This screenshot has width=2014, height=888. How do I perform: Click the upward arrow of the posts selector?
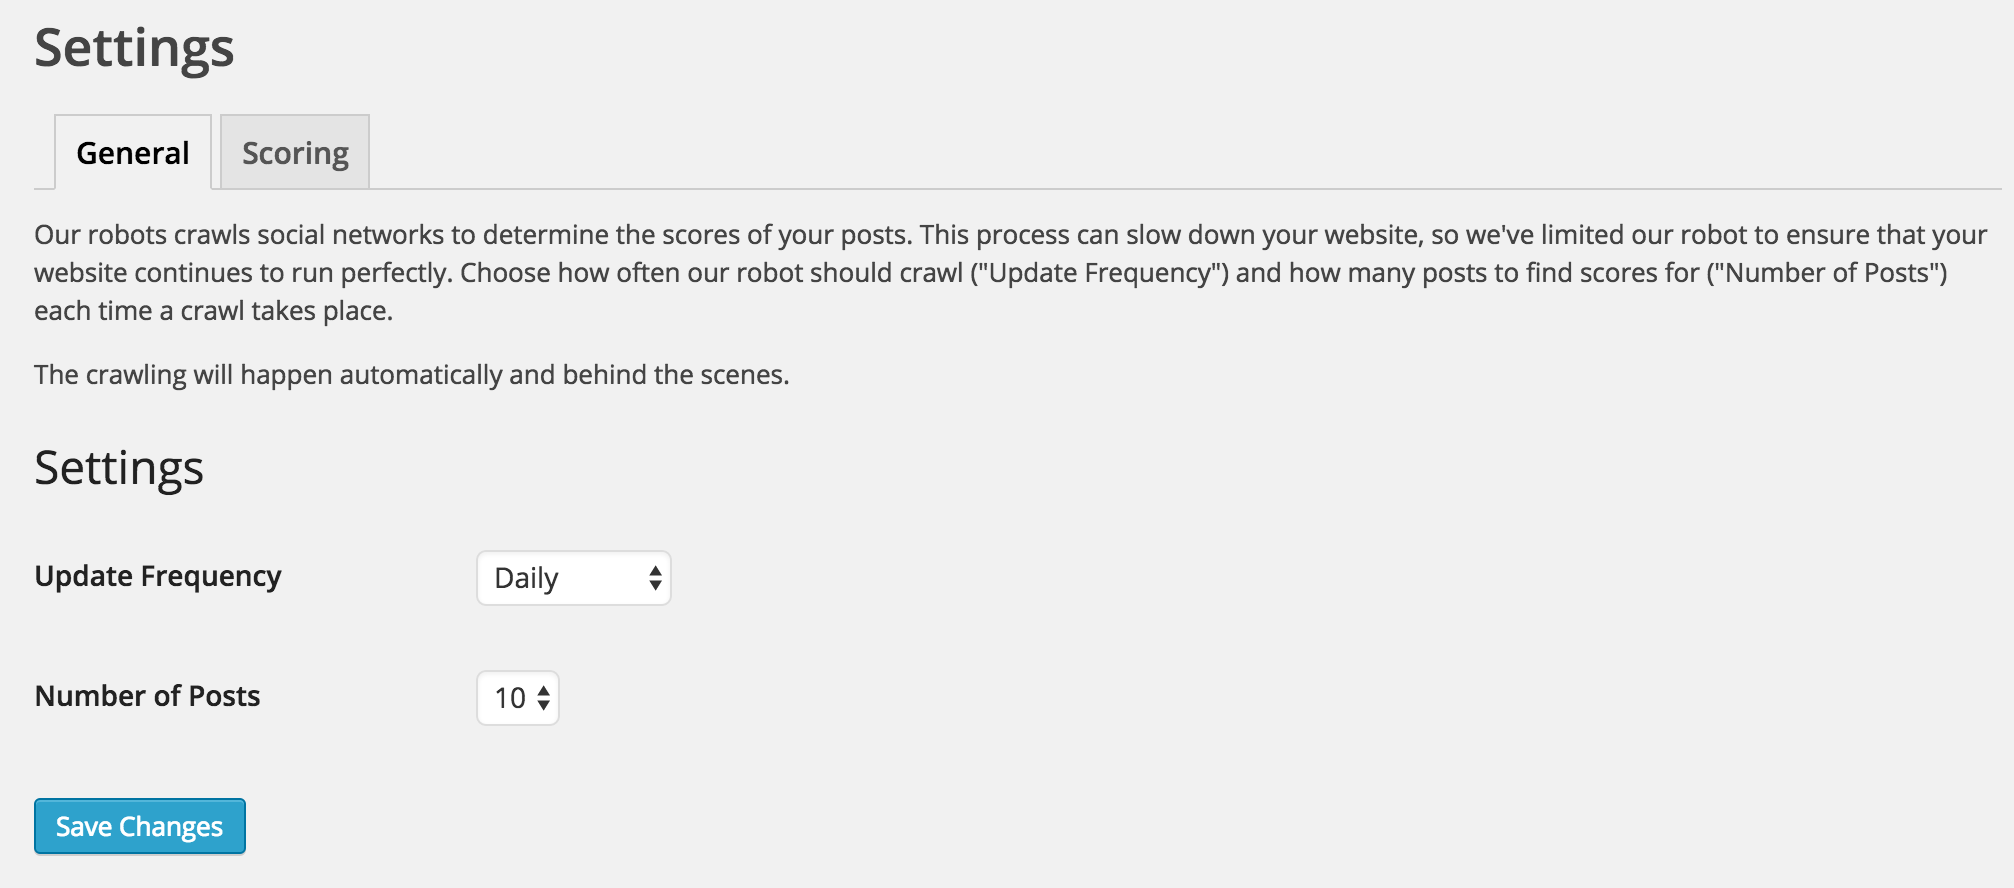pos(543,691)
